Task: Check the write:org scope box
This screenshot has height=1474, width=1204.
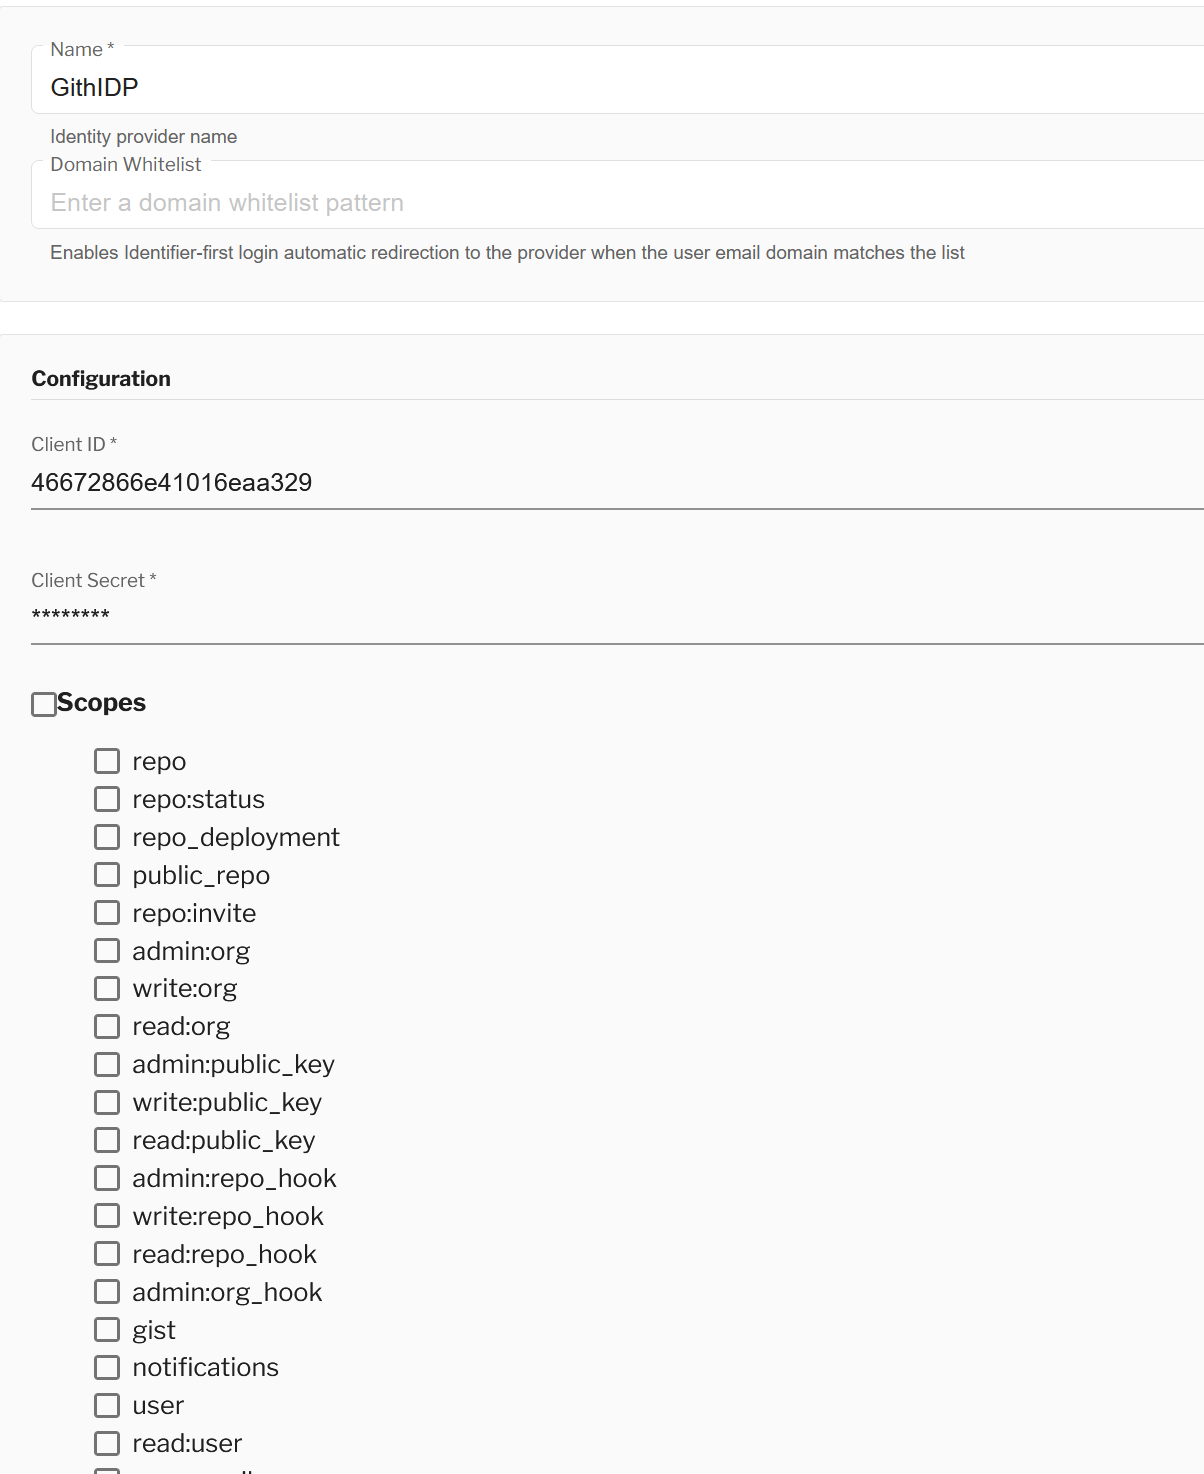Action: pos(107,989)
